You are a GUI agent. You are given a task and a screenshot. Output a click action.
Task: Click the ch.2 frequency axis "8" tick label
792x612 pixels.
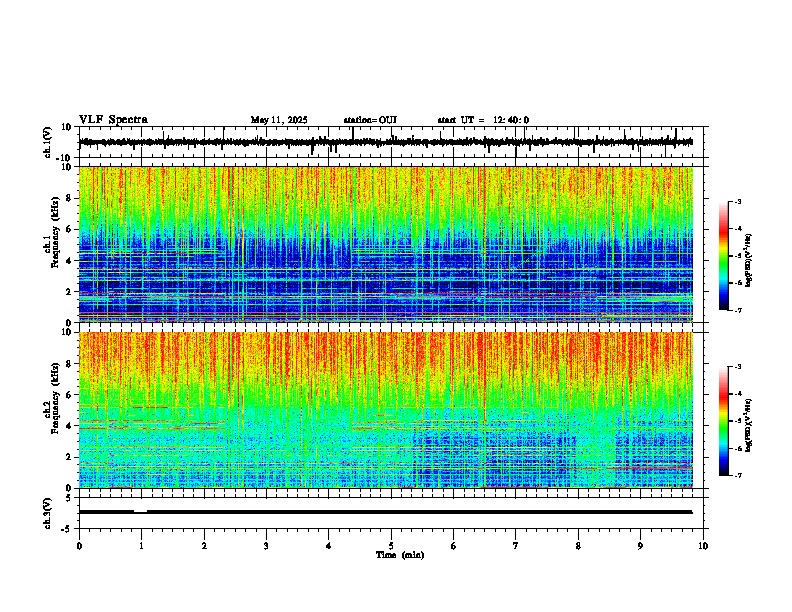(70, 364)
